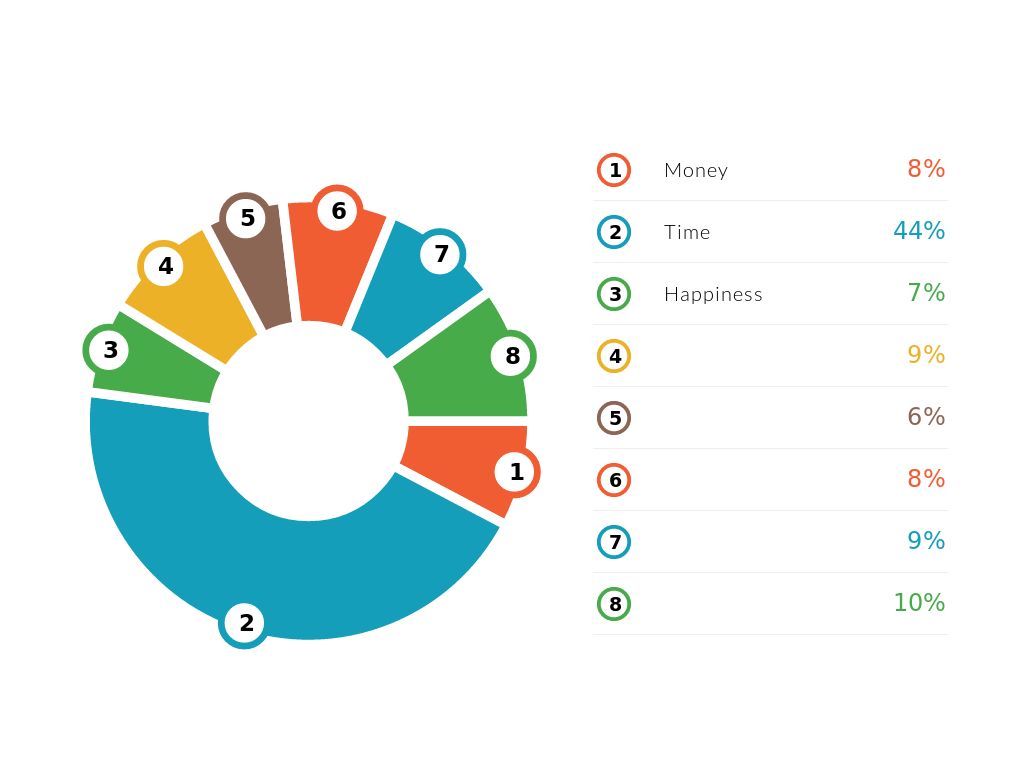The width and height of the screenshot is (1024, 768).
Task: Click the legend circle numbered 1
Action: (x=614, y=170)
